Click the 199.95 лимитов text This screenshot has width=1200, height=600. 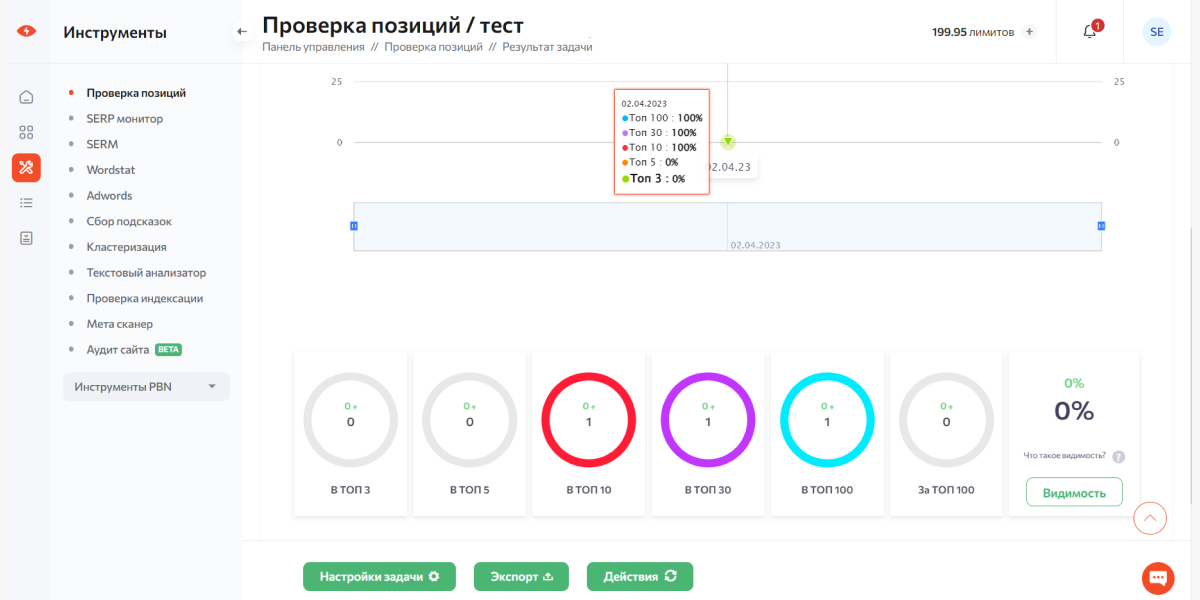pos(973,32)
